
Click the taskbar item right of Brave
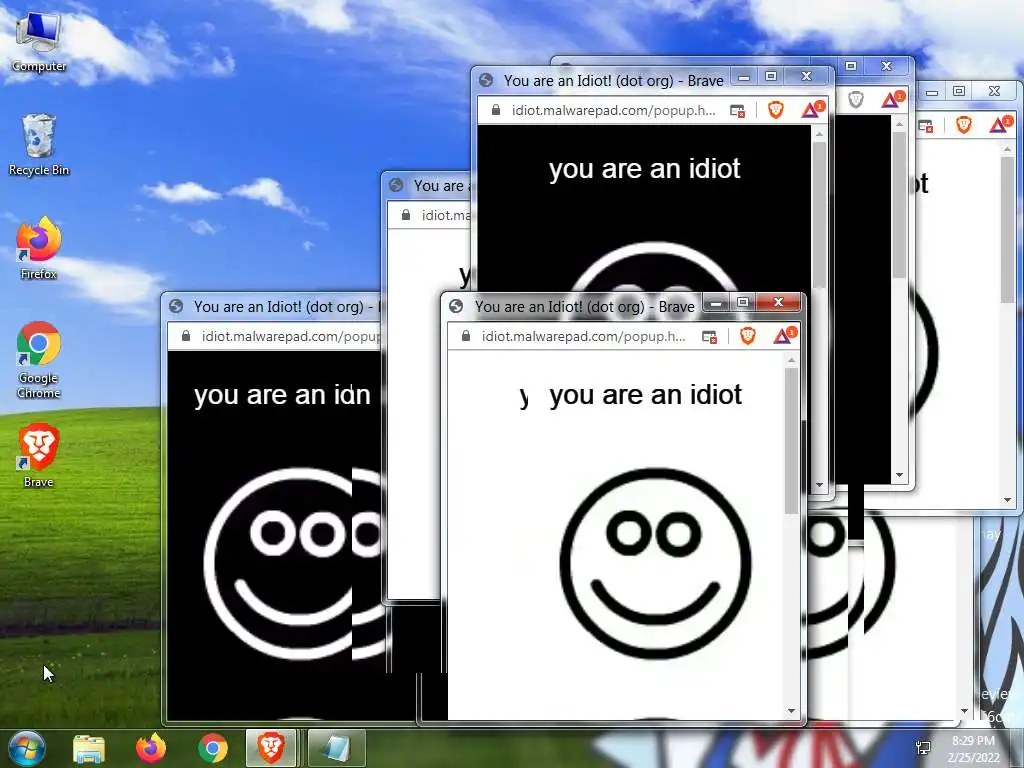[x=336, y=748]
